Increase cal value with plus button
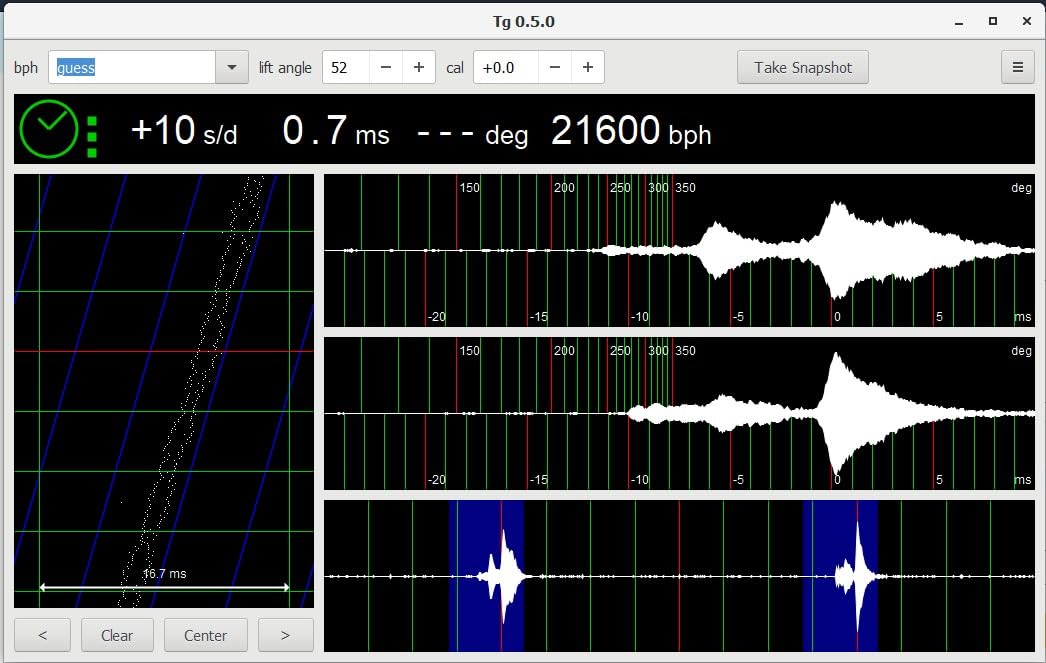Viewport: 1046px width, 663px height. tap(587, 67)
